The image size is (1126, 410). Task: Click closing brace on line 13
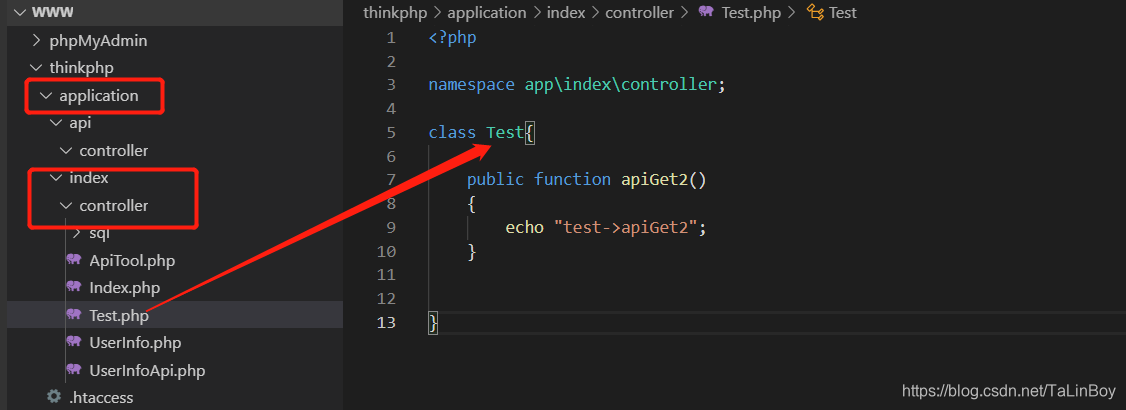433,323
